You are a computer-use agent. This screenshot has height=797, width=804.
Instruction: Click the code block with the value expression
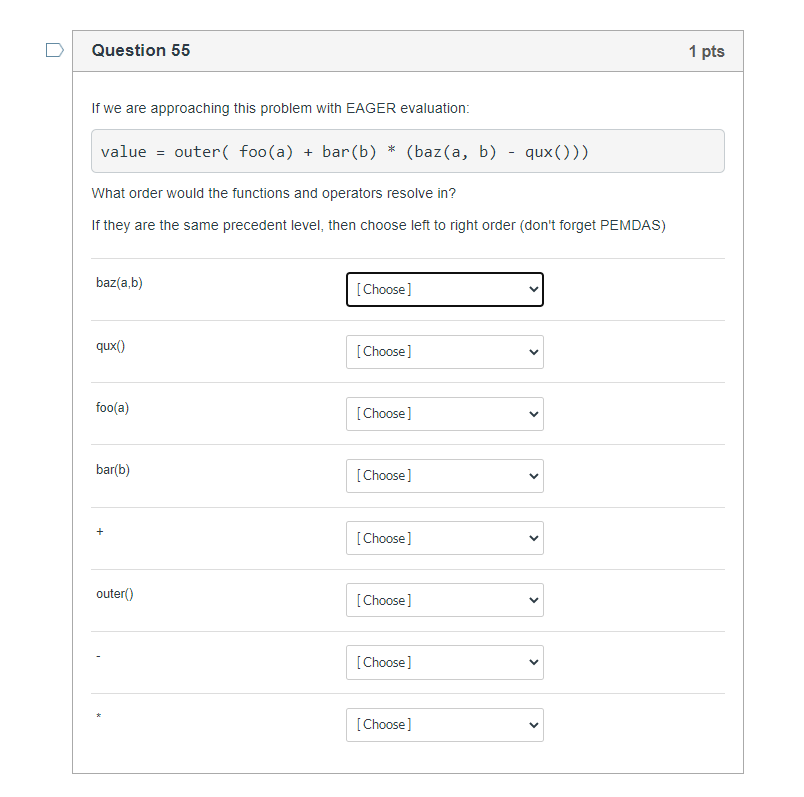coord(408,151)
